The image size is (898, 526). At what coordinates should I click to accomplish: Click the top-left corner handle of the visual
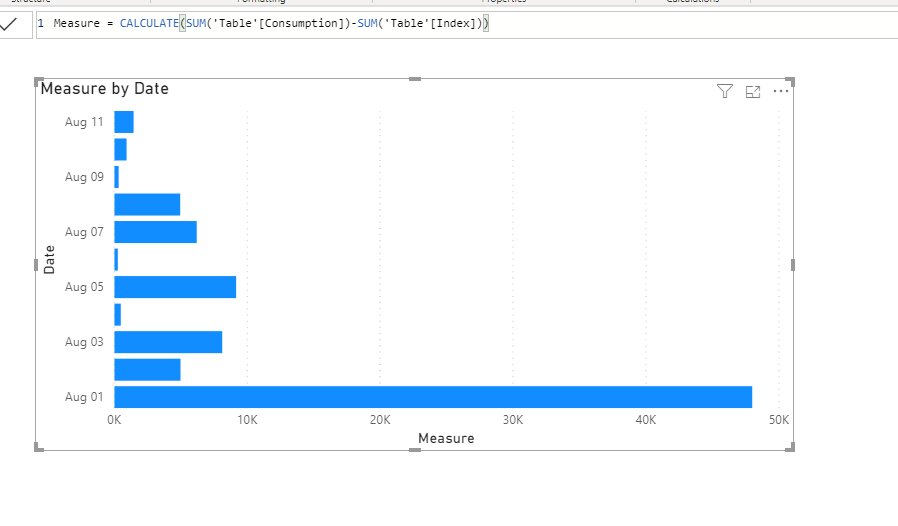coord(39,82)
